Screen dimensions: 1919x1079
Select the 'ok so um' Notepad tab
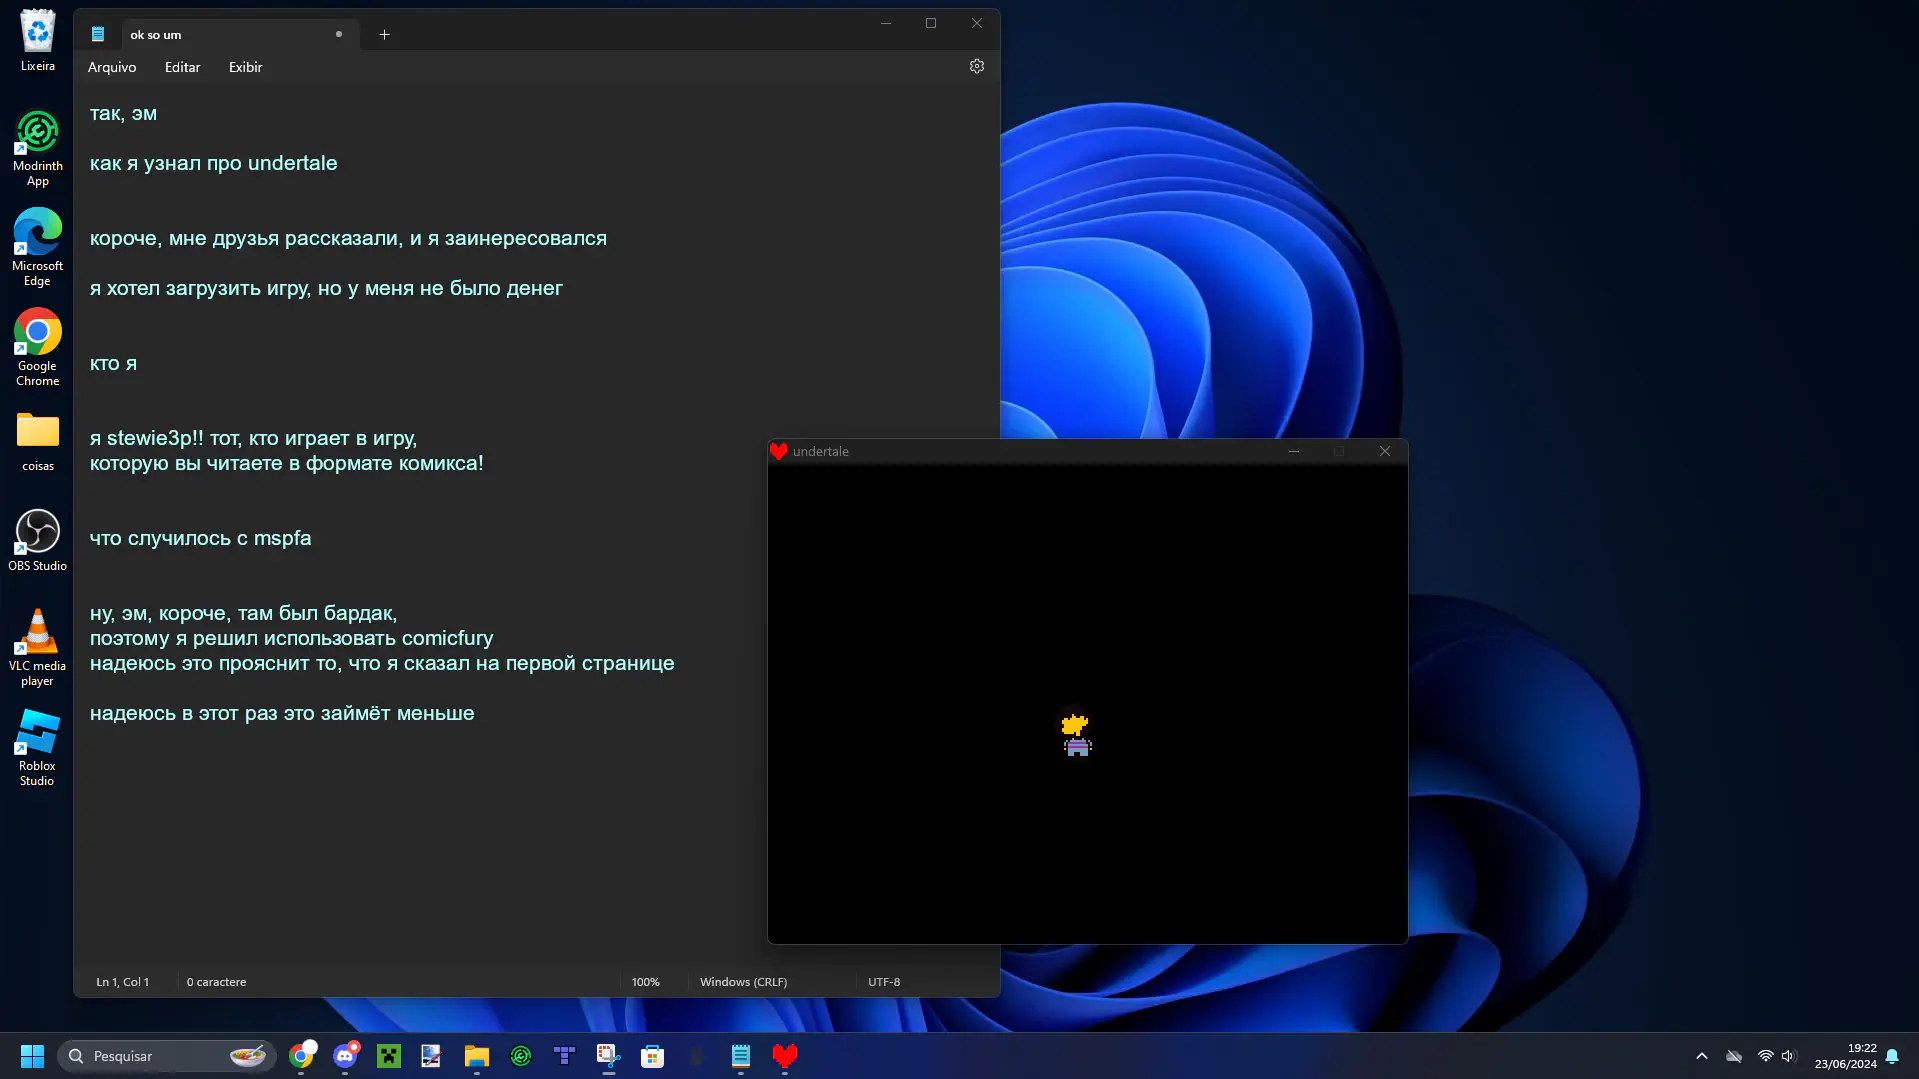click(x=240, y=34)
